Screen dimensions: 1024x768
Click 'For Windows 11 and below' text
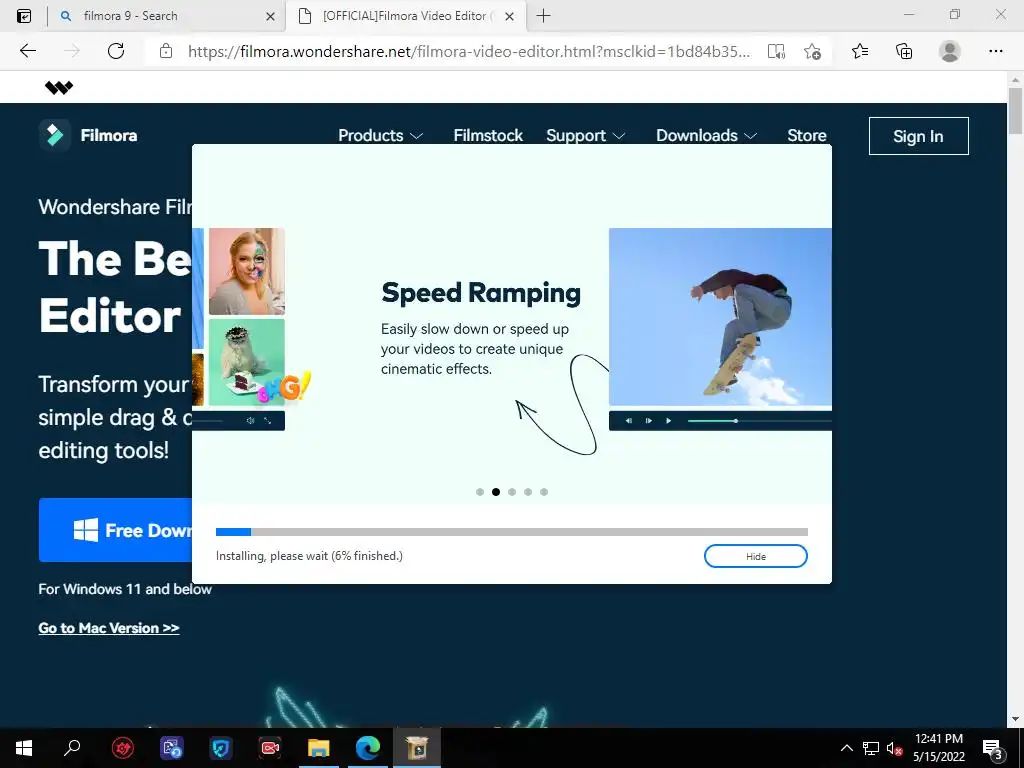pos(125,589)
